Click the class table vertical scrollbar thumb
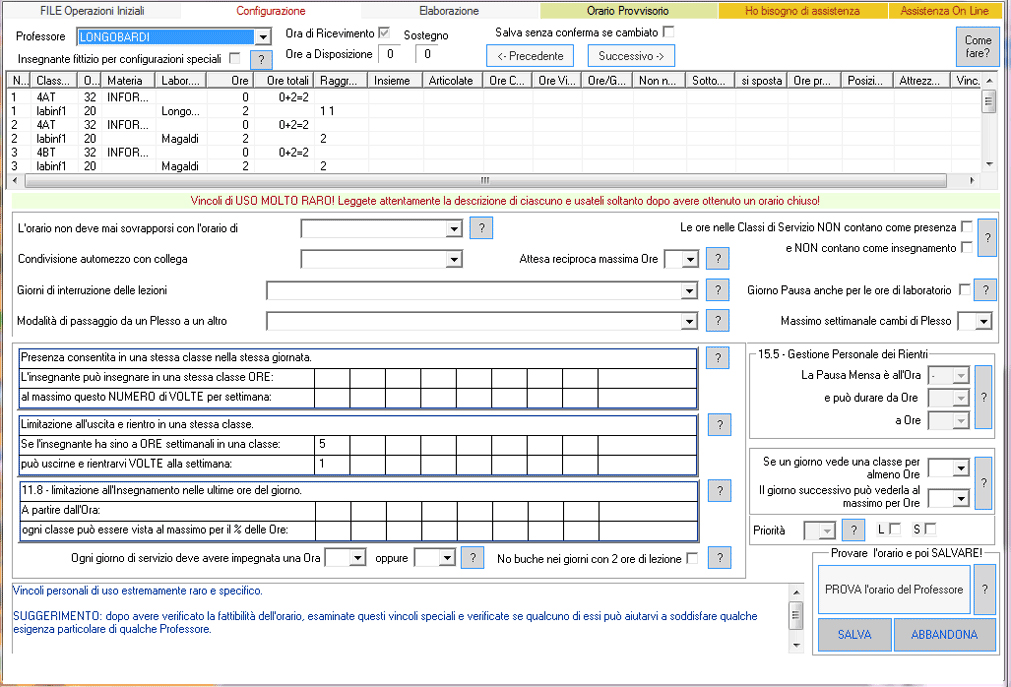This screenshot has width=1011, height=687. click(x=988, y=101)
